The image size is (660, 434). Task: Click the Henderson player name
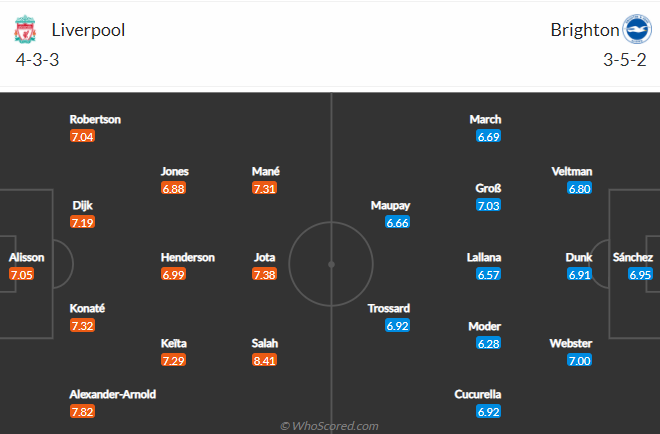pos(188,257)
